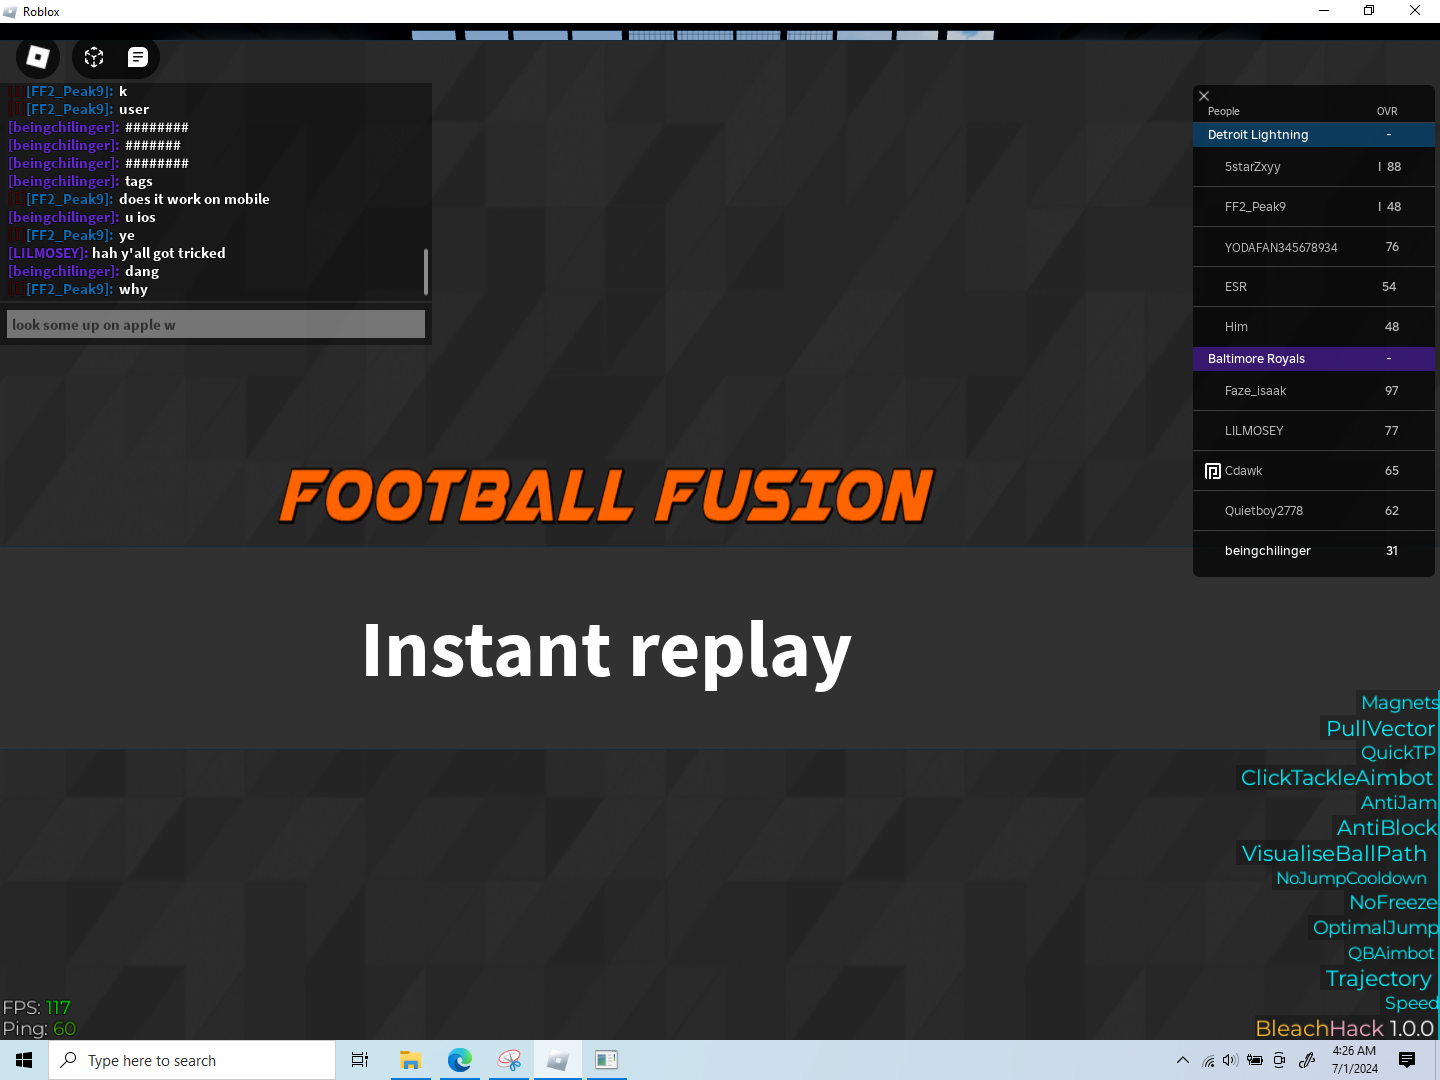The image size is (1440, 1080).
Task: Click the icon next to Cdawk
Action: 1213,471
